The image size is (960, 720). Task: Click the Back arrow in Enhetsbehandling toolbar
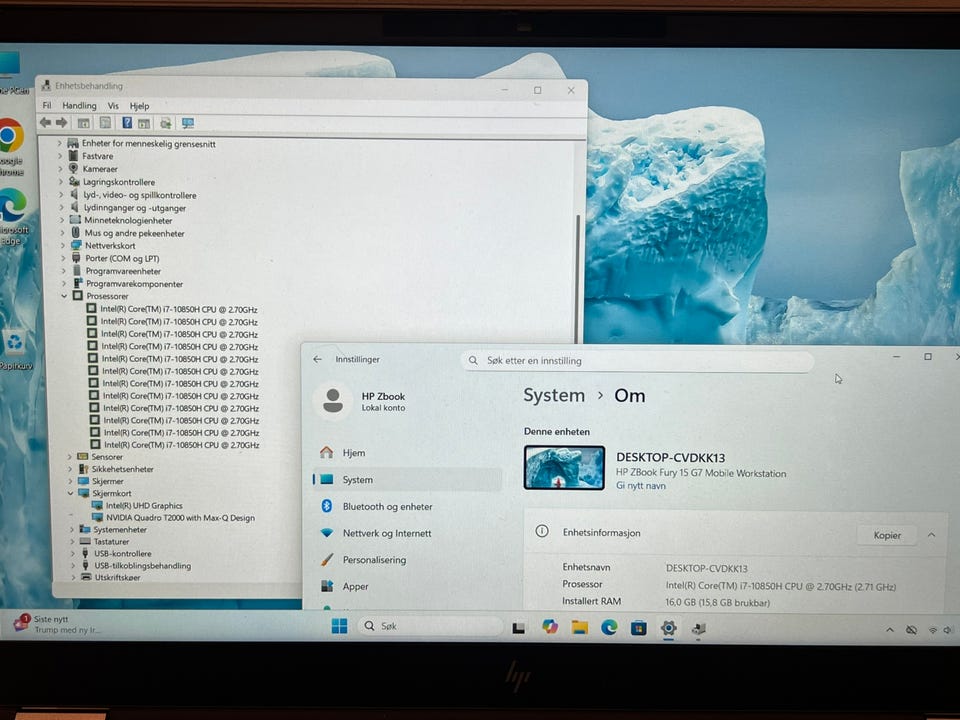tap(45, 123)
